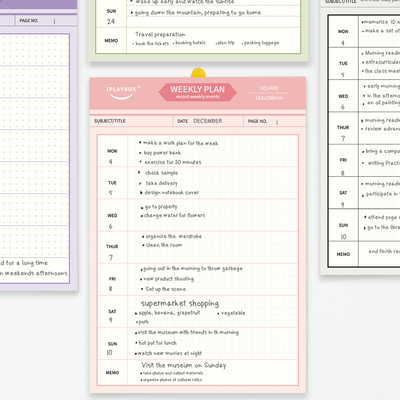This screenshot has width=400, height=400.
Task: Select the DECEMBER date entry
Action: pyautogui.click(x=208, y=121)
